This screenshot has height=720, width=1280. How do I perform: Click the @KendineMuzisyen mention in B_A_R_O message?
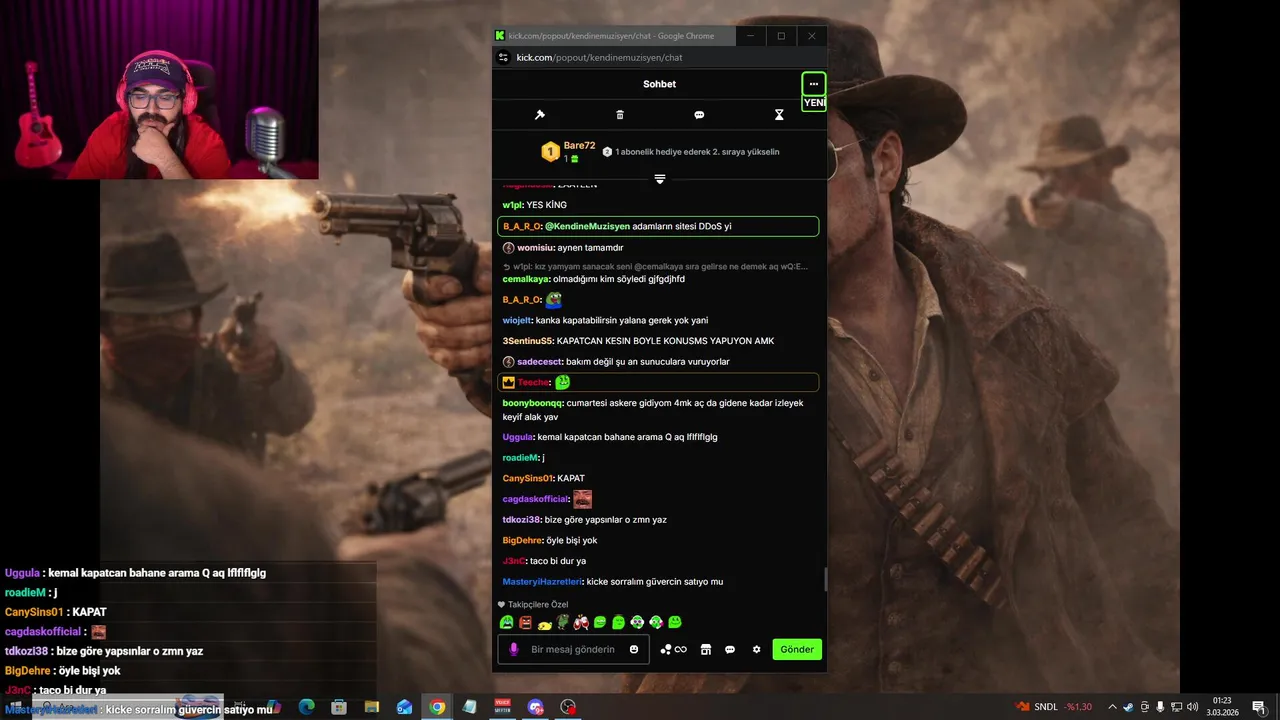587,226
